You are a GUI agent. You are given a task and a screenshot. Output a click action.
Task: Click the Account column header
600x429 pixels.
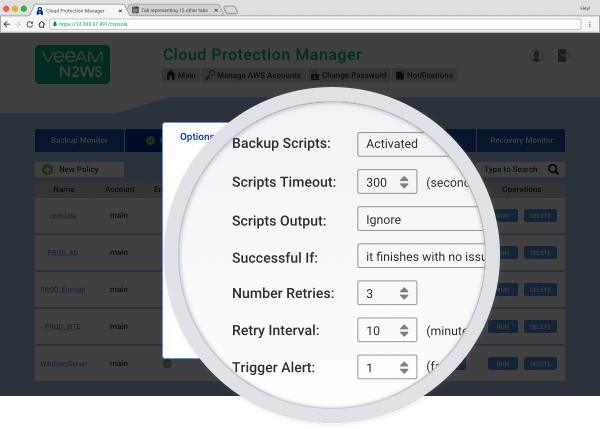[x=120, y=189]
